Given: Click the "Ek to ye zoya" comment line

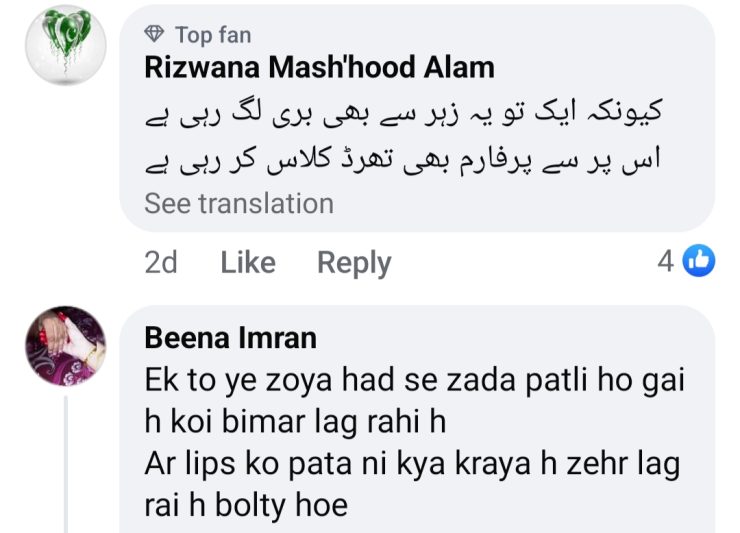Looking at the screenshot, I should point(415,380).
